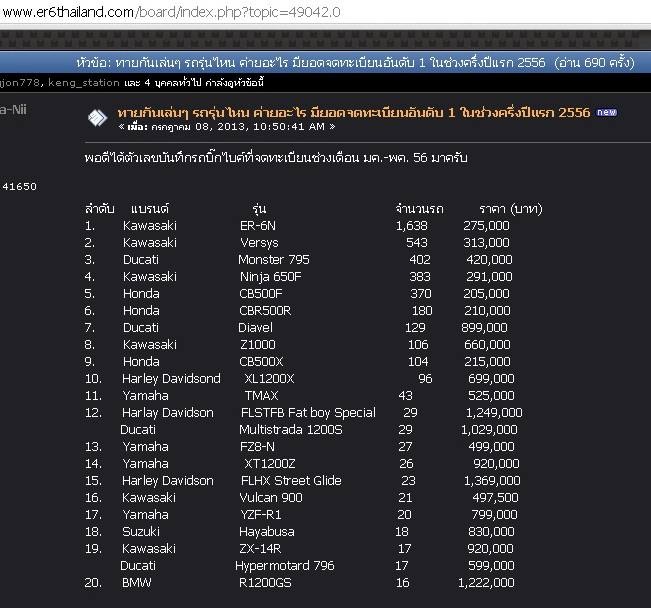Click 'Multistrada 1200S' text
Screen dimensions: 651x608
(291, 430)
